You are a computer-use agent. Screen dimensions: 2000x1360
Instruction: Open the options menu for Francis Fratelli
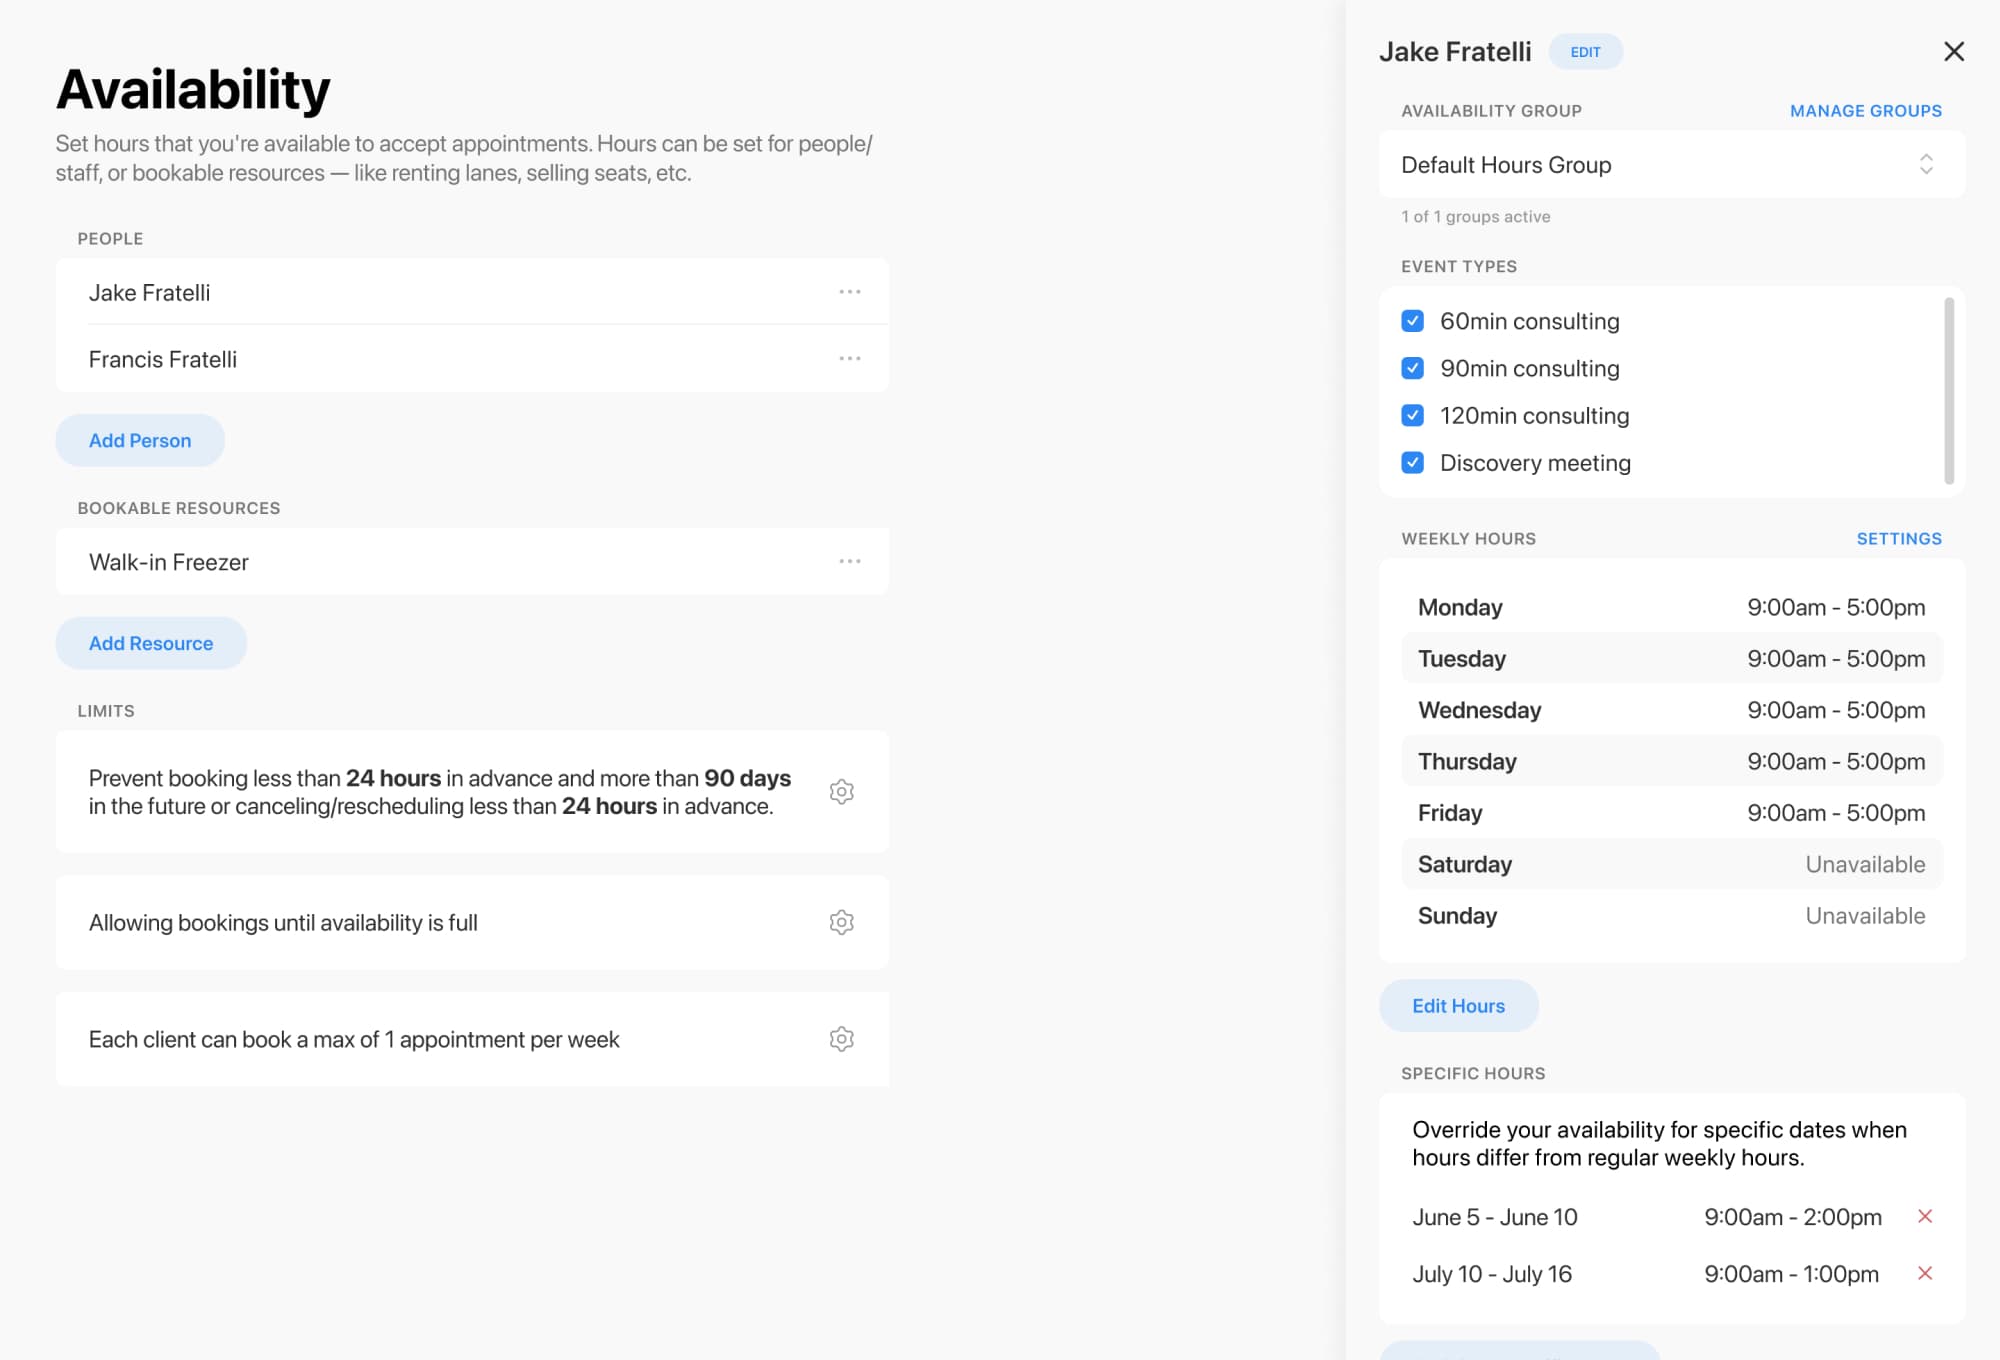pos(849,358)
